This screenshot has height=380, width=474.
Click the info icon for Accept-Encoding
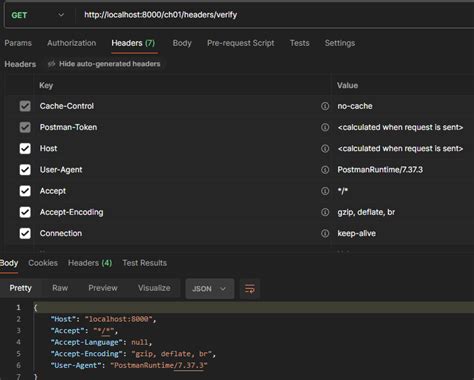325,212
